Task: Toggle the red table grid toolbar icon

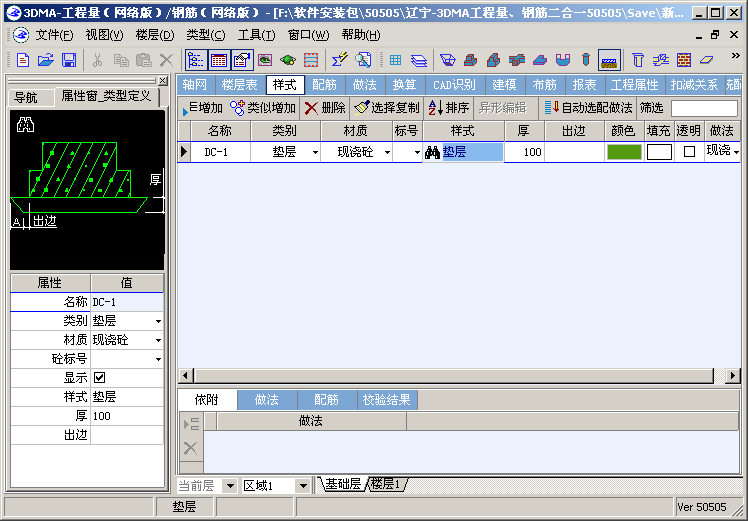Action: click(218, 60)
